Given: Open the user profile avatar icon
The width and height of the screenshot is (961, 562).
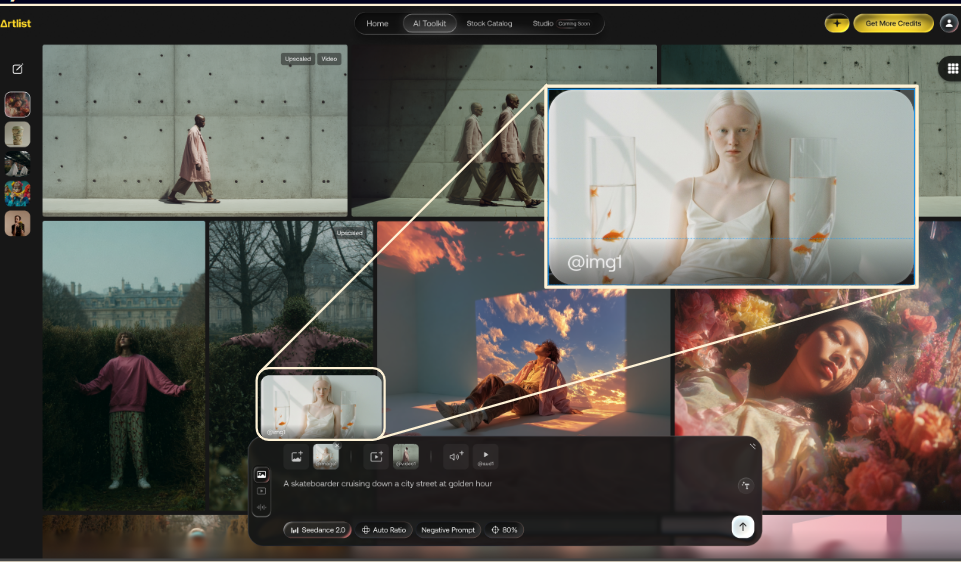Looking at the screenshot, I should tap(949, 23).
